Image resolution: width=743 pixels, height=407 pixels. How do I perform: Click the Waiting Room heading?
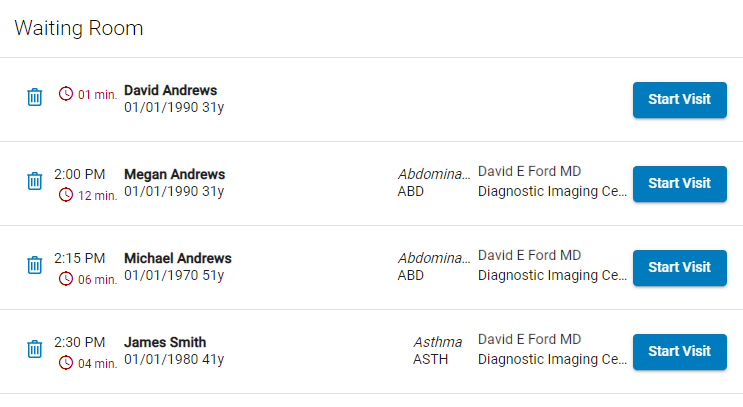click(79, 28)
